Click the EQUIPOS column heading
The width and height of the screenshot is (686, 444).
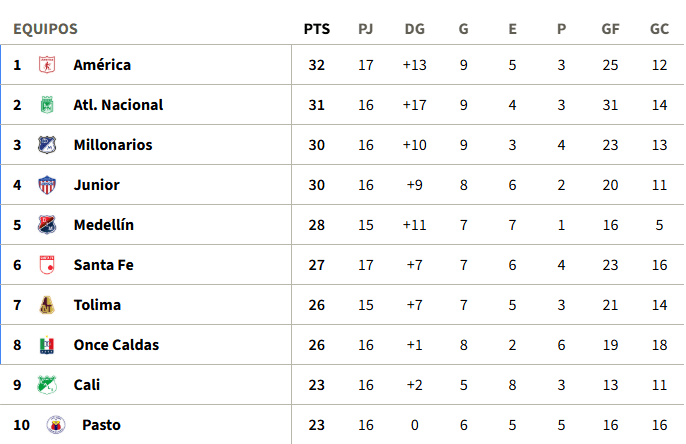[x=46, y=29]
